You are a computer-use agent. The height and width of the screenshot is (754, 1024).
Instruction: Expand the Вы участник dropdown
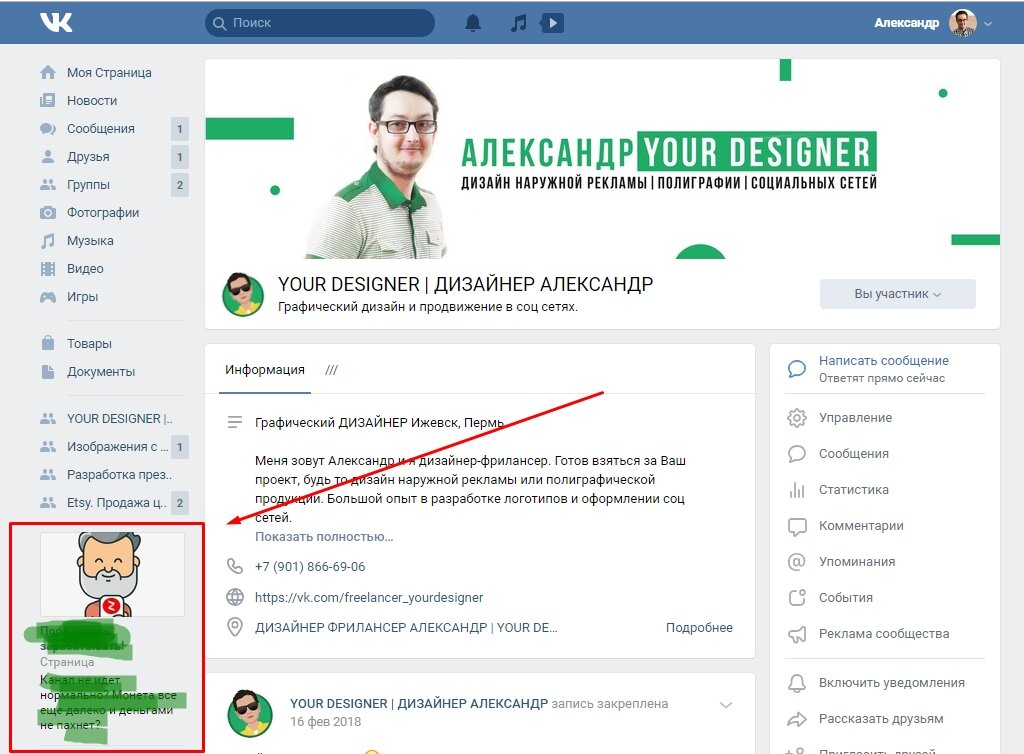tap(897, 294)
